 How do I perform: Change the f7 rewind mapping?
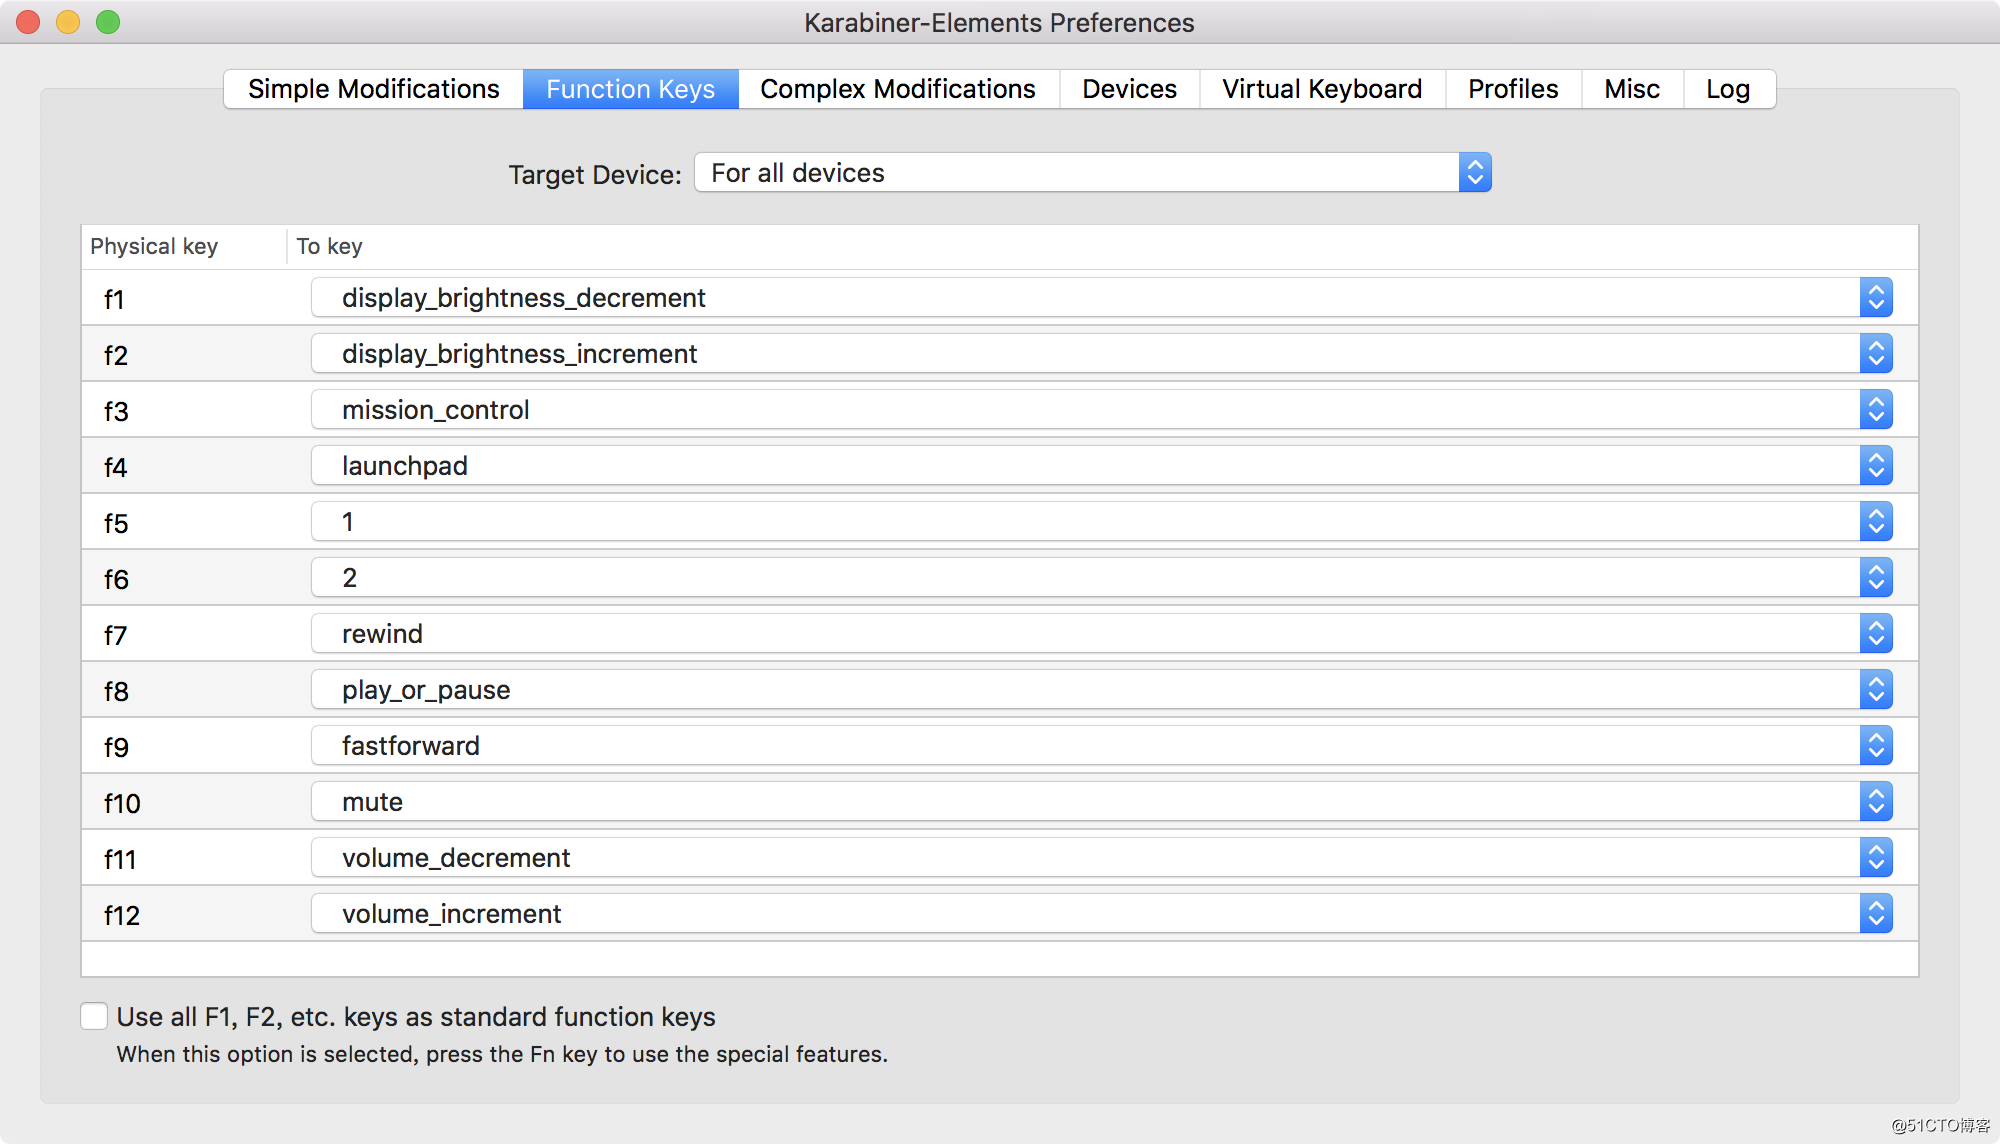point(1102,633)
